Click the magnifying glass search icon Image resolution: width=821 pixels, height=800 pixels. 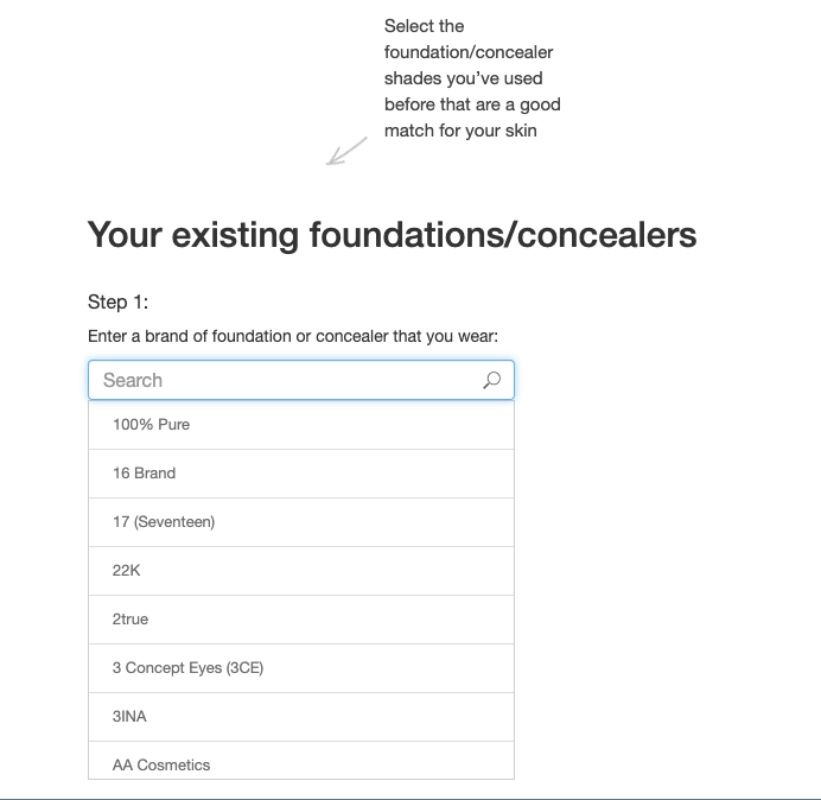[491, 380]
